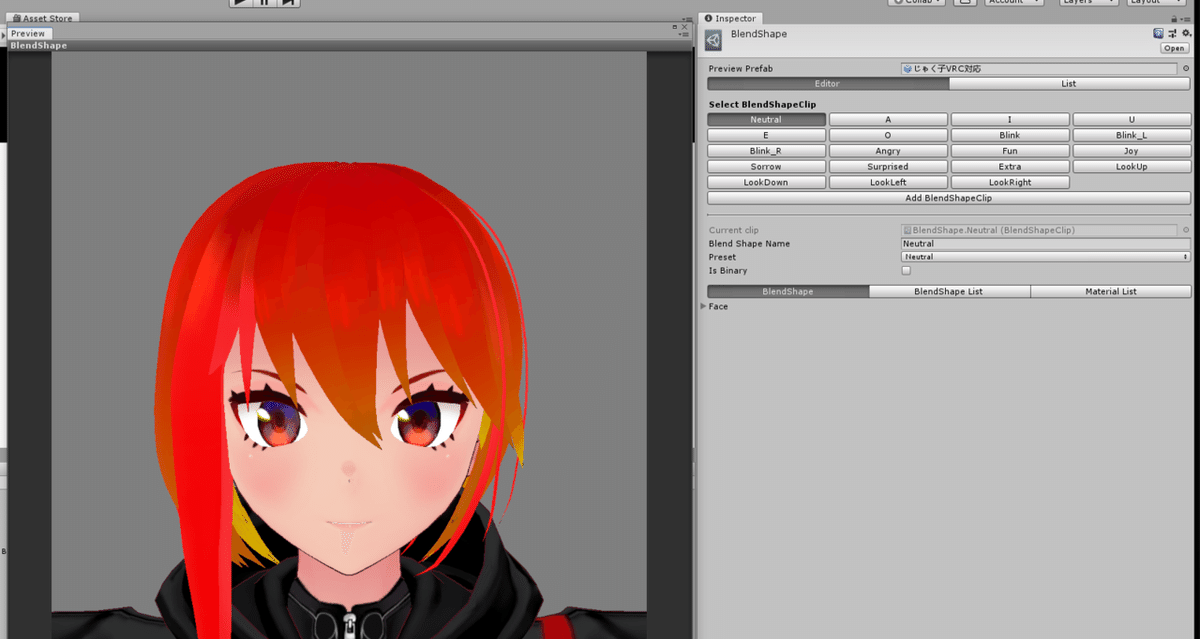Viewport: 1200px width, 639px height.
Task: Select the A blend shape clip
Action: click(888, 119)
